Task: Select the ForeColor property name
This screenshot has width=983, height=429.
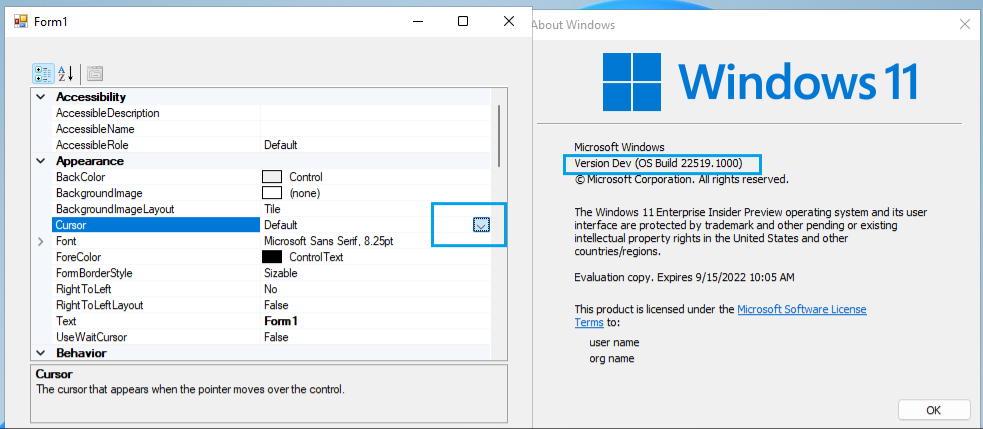Action: (78, 257)
